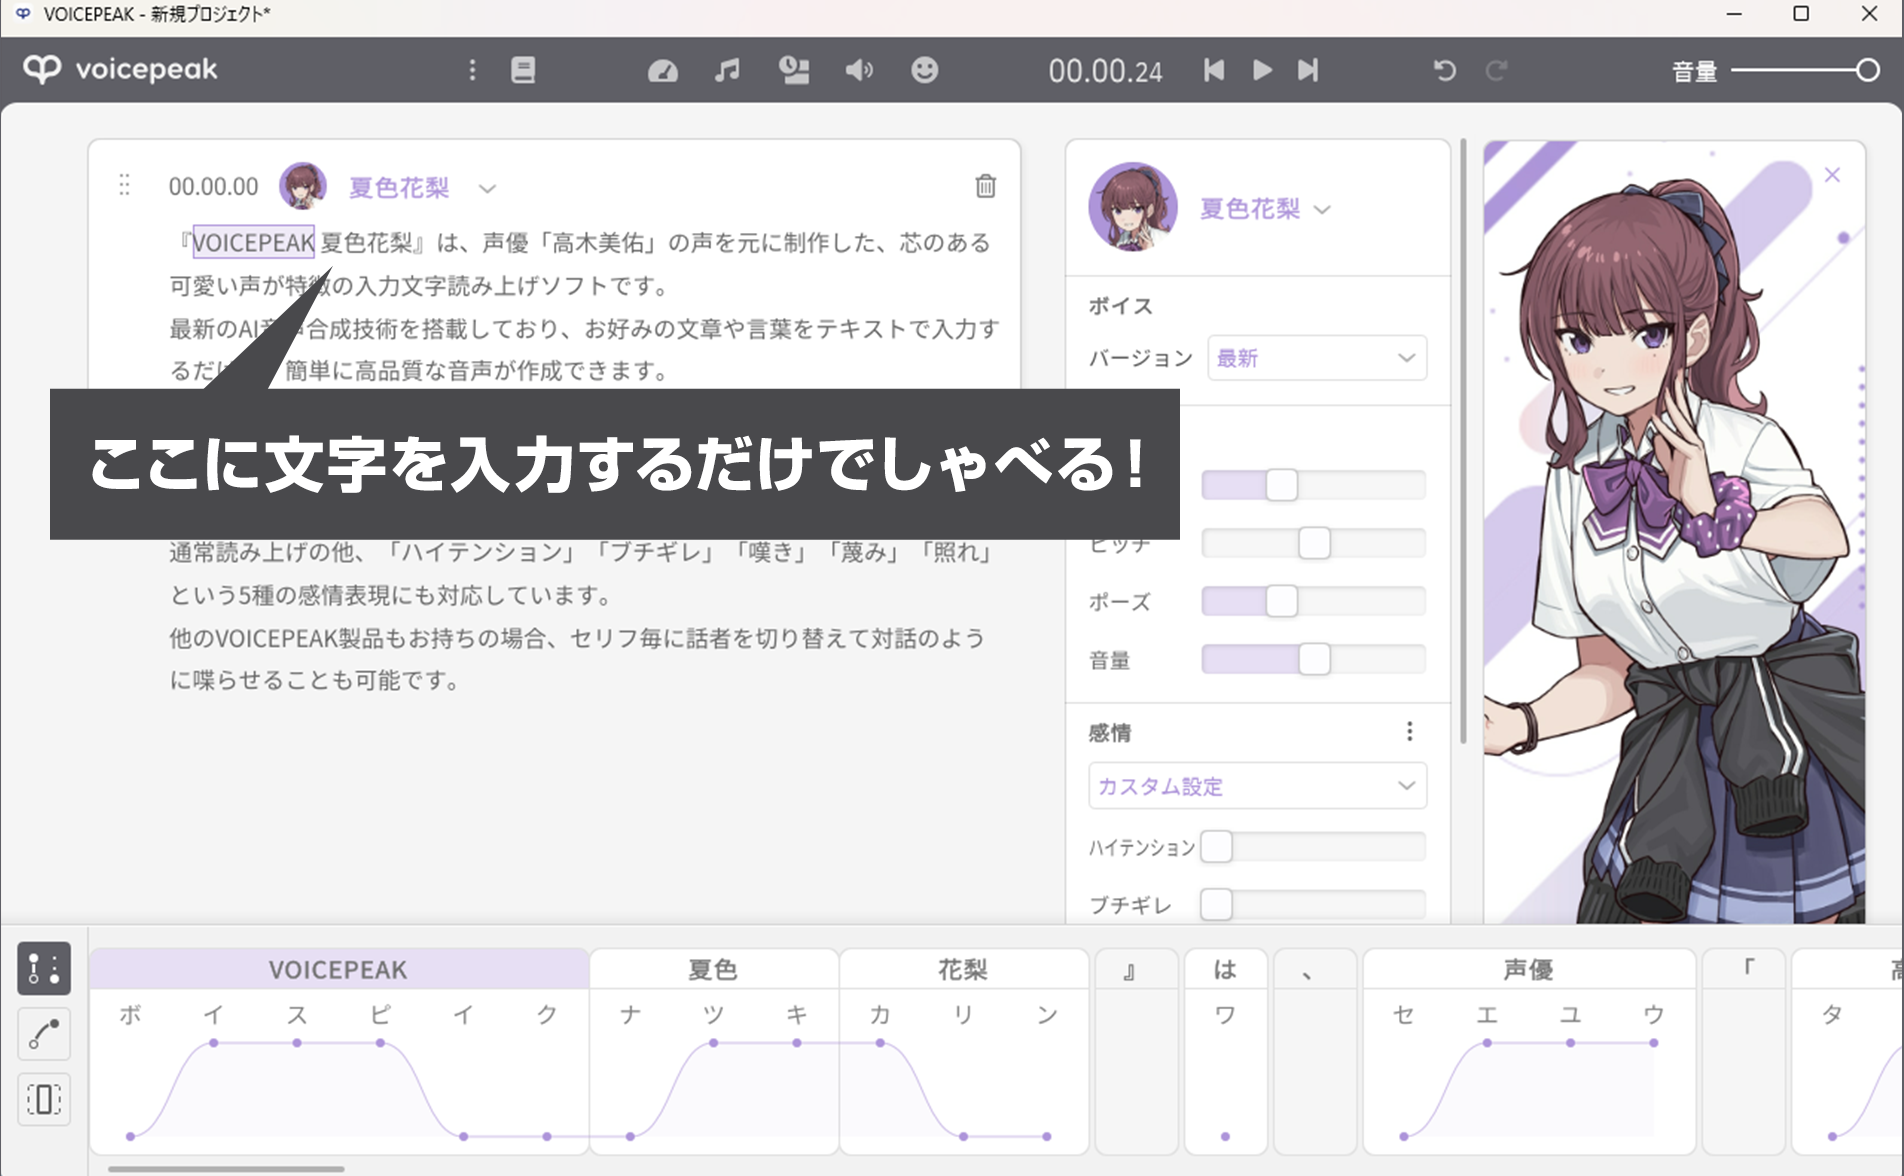Undo the last action
The height and width of the screenshot is (1176, 1904).
[x=1445, y=70]
